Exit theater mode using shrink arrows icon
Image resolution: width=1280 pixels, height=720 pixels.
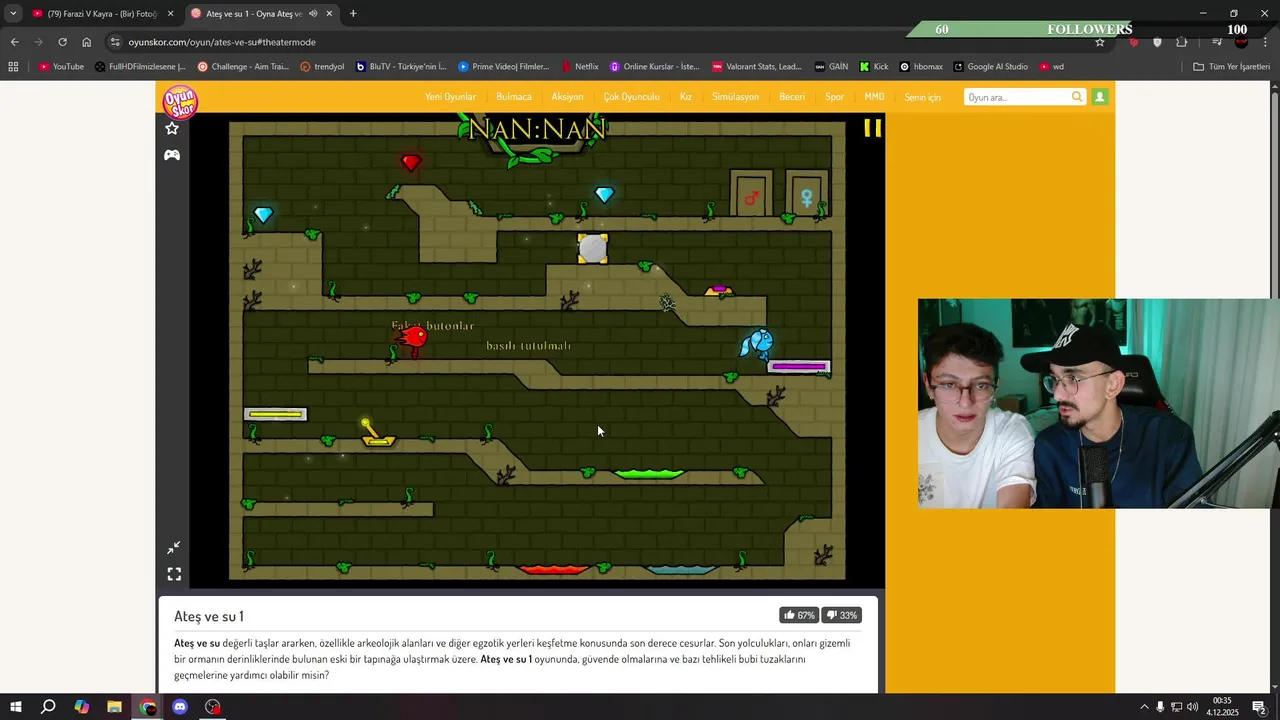pos(174,548)
